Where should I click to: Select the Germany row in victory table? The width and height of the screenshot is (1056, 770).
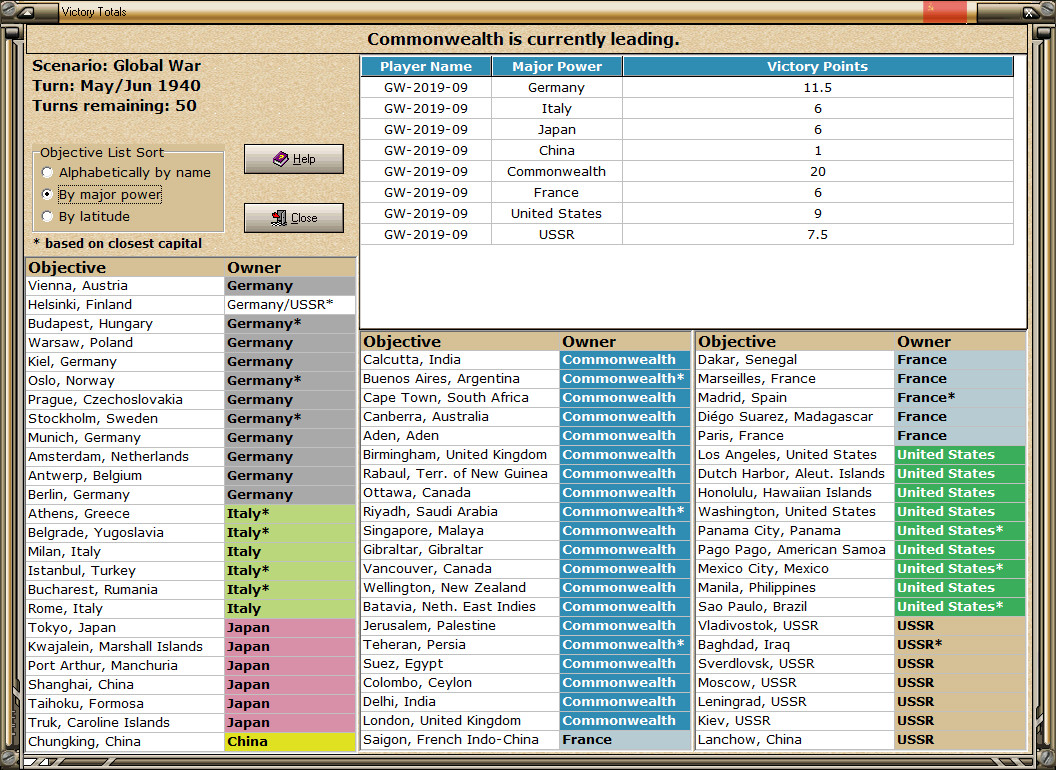click(x=687, y=88)
